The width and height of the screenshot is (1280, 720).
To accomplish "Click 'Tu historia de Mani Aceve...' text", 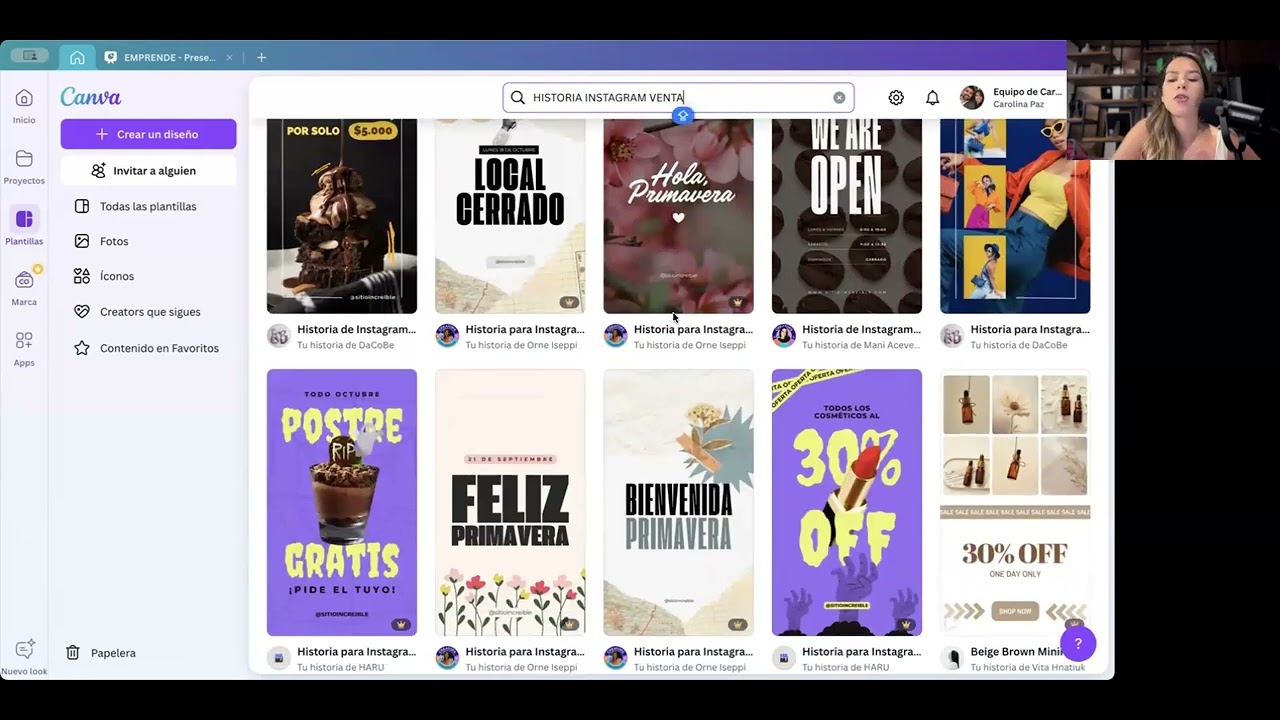I will pyautogui.click(x=862, y=345).
